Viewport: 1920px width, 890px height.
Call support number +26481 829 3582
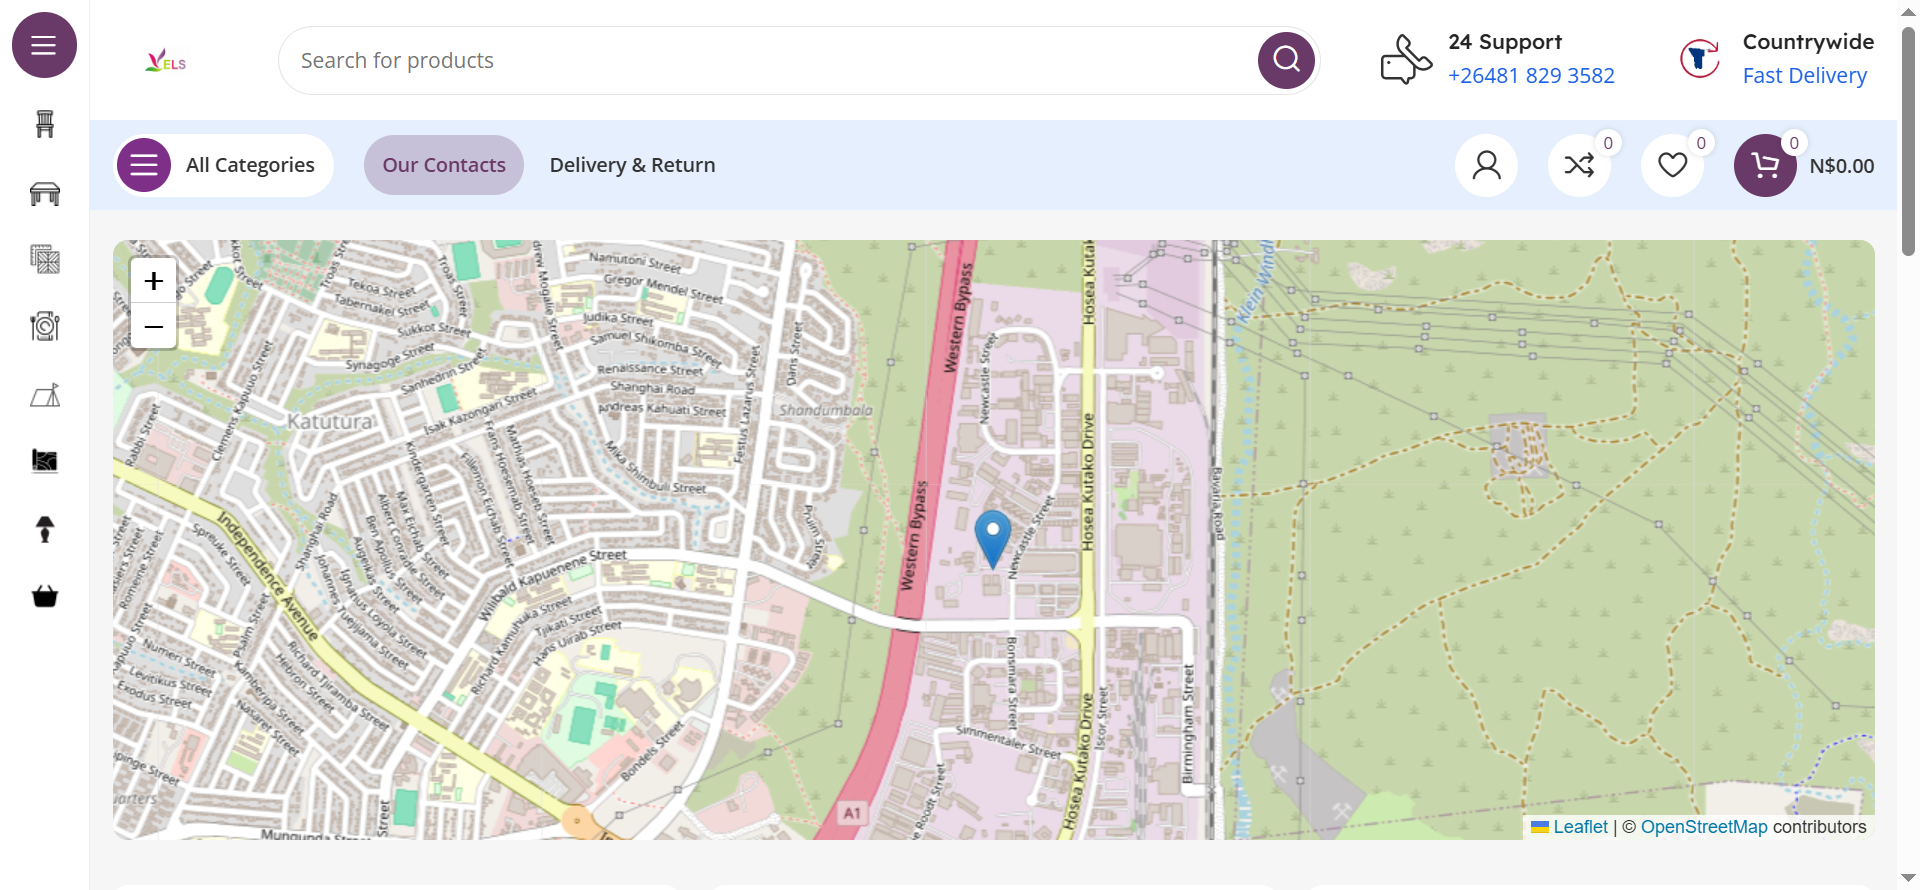[x=1531, y=76]
